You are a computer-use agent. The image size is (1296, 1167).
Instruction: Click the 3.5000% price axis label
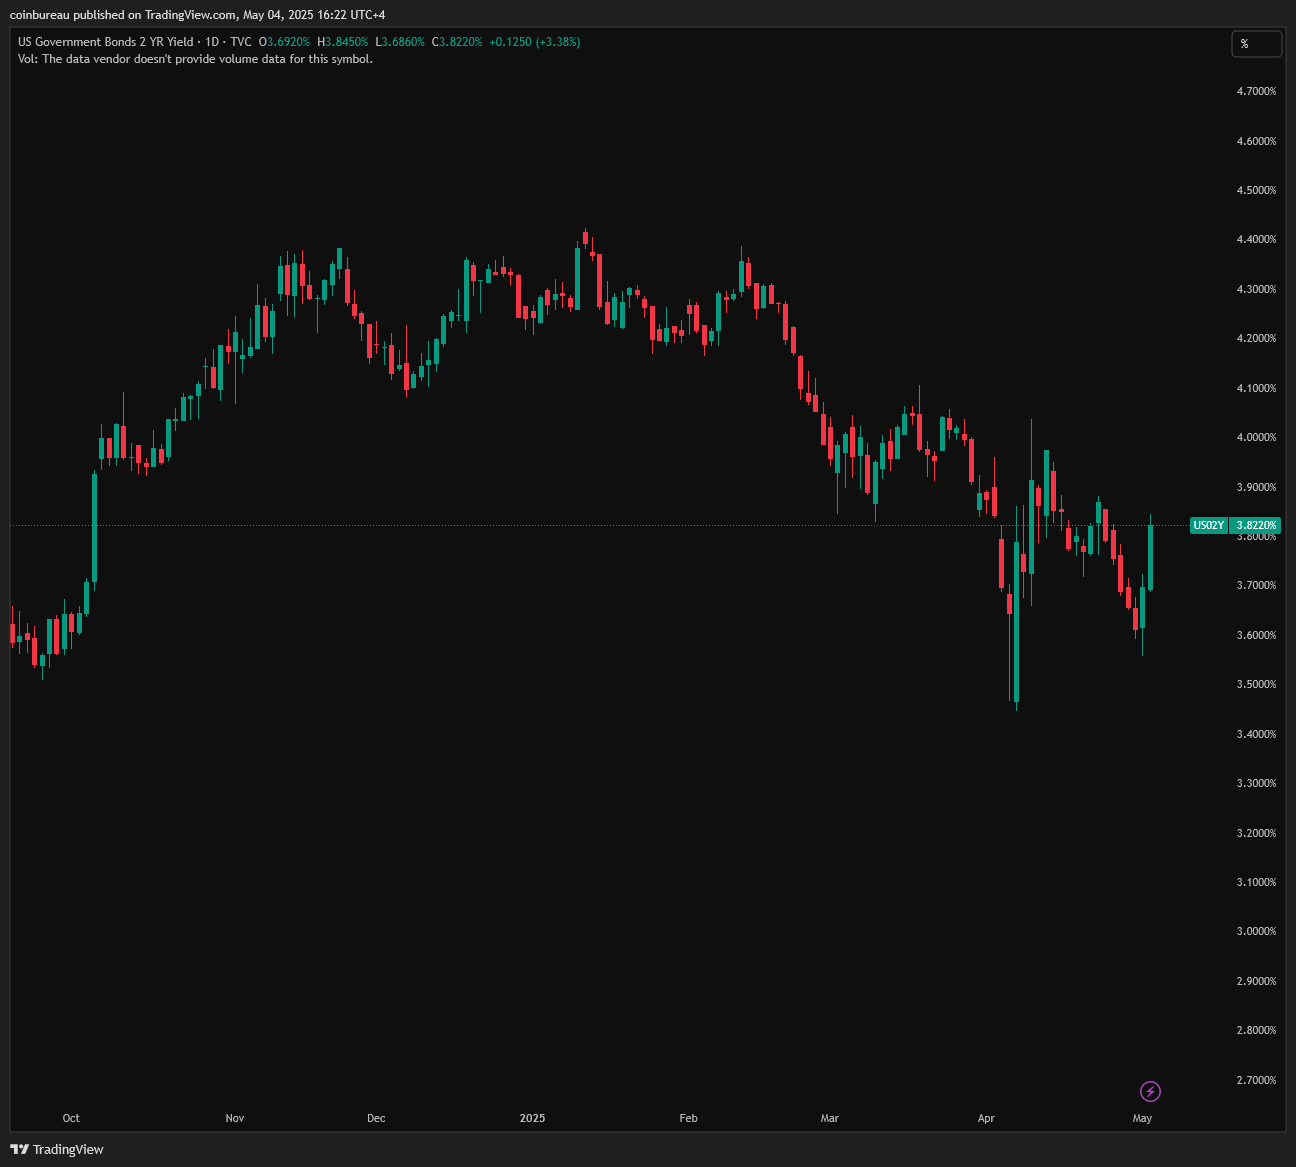pyautogui.click(x=1256, y=684)
